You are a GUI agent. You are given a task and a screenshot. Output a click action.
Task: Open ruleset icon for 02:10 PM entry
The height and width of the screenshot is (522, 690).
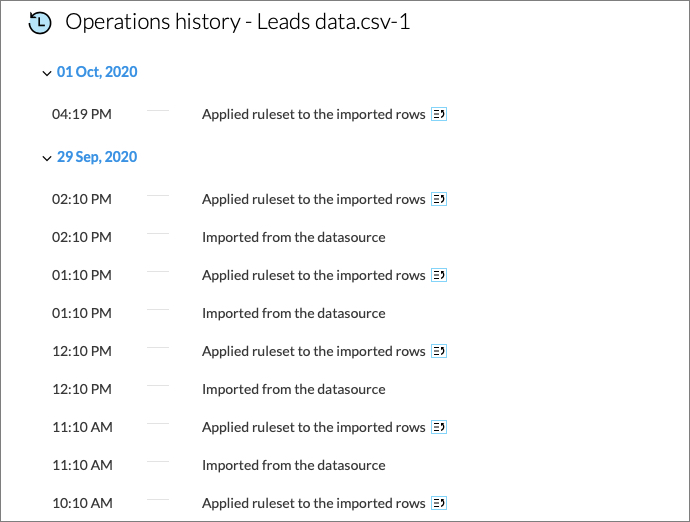pos(439,199)
